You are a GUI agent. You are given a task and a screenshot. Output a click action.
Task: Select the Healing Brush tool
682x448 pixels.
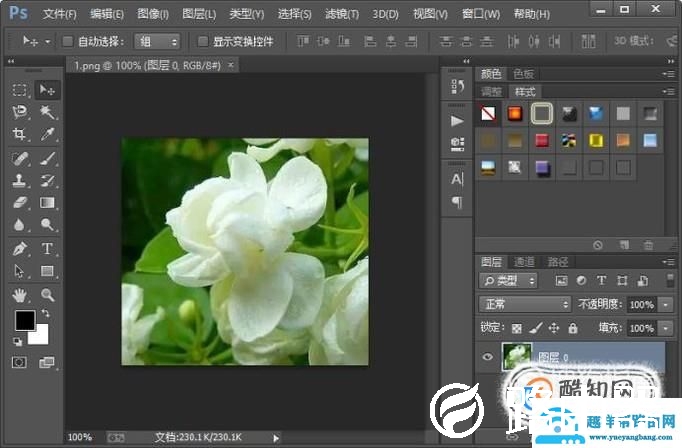(x=20, y=159)
